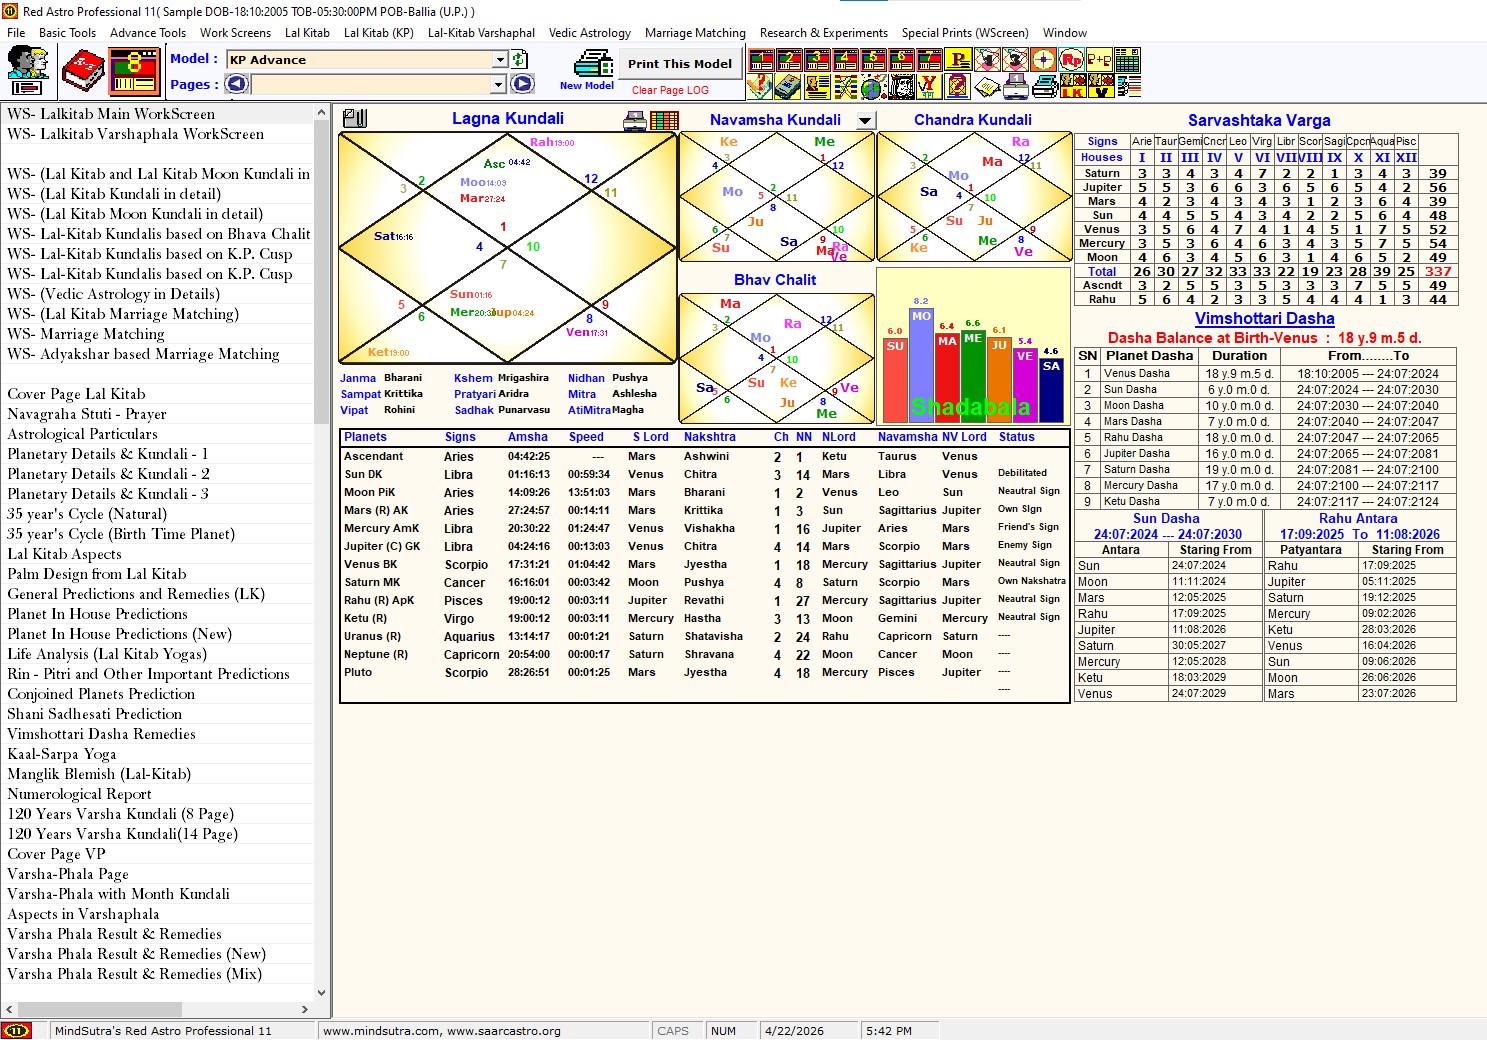Open workscreen 2 toolbar icon
The image size is (1487, 1040).
click(x=789, y=60)
